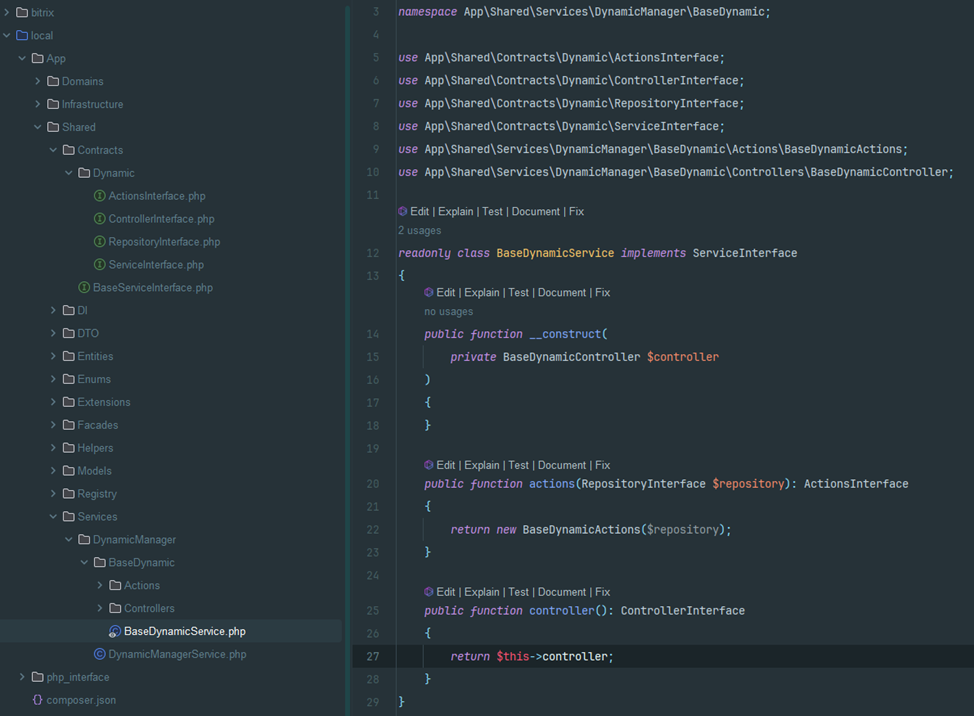
Task: Open ActionsInterface.php in the project tree
Action: pos(157,196)
